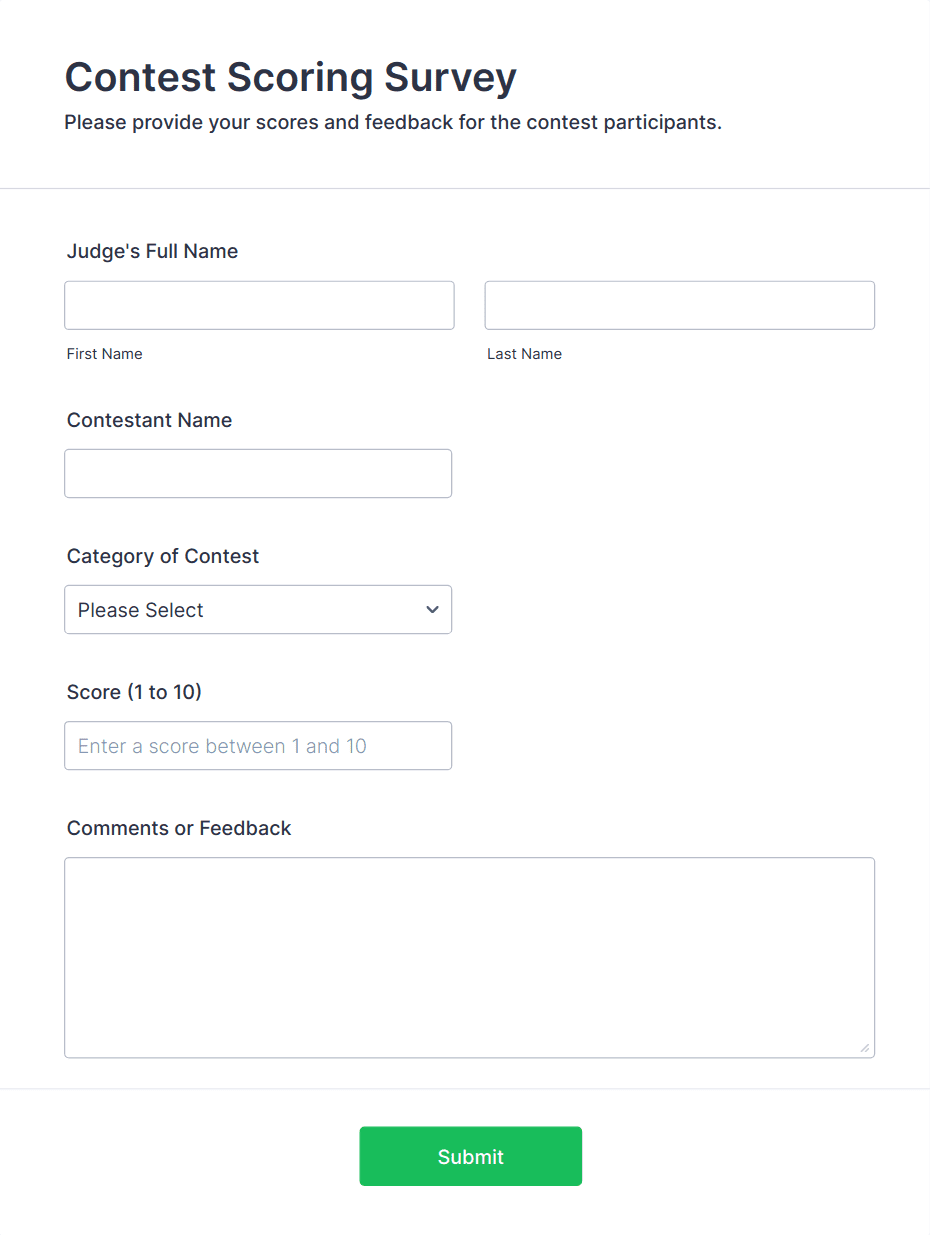The image size is (930, 1235).
Task: Select the Contest Scoring Survey heading
Action: (290, 77)
